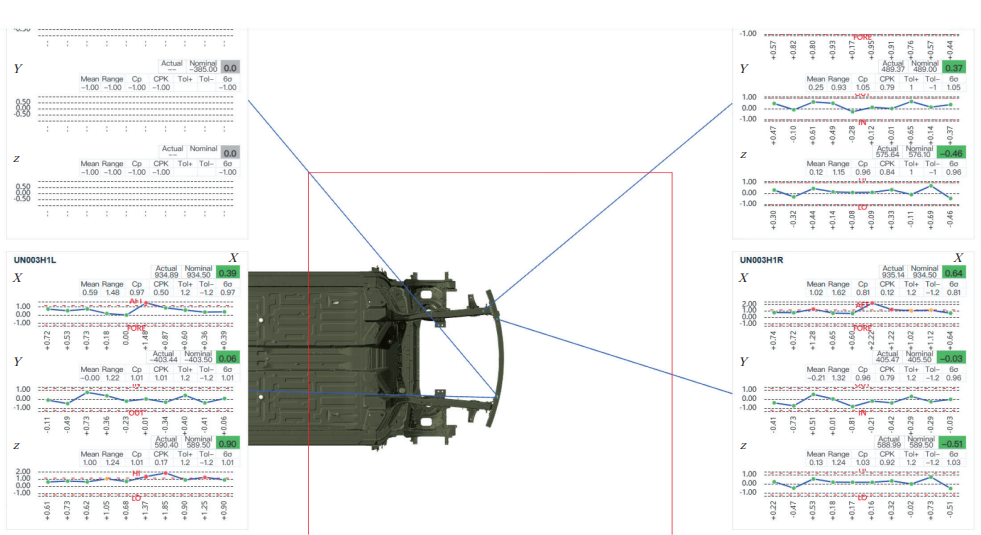This screenshot has width=981, height=535.
Task: Click the UN003H1R panel title
Action: (761, 259)
